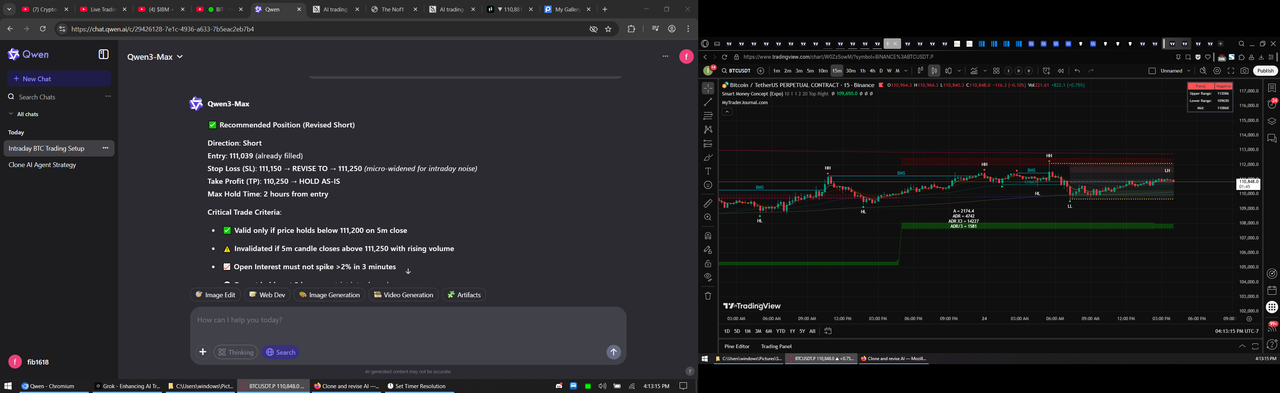Image resolution: width=1280 pixels, height=393 pixels.
Task: Select the 4h timeframe
Action: pyautogui.click(x=872, y=71)
